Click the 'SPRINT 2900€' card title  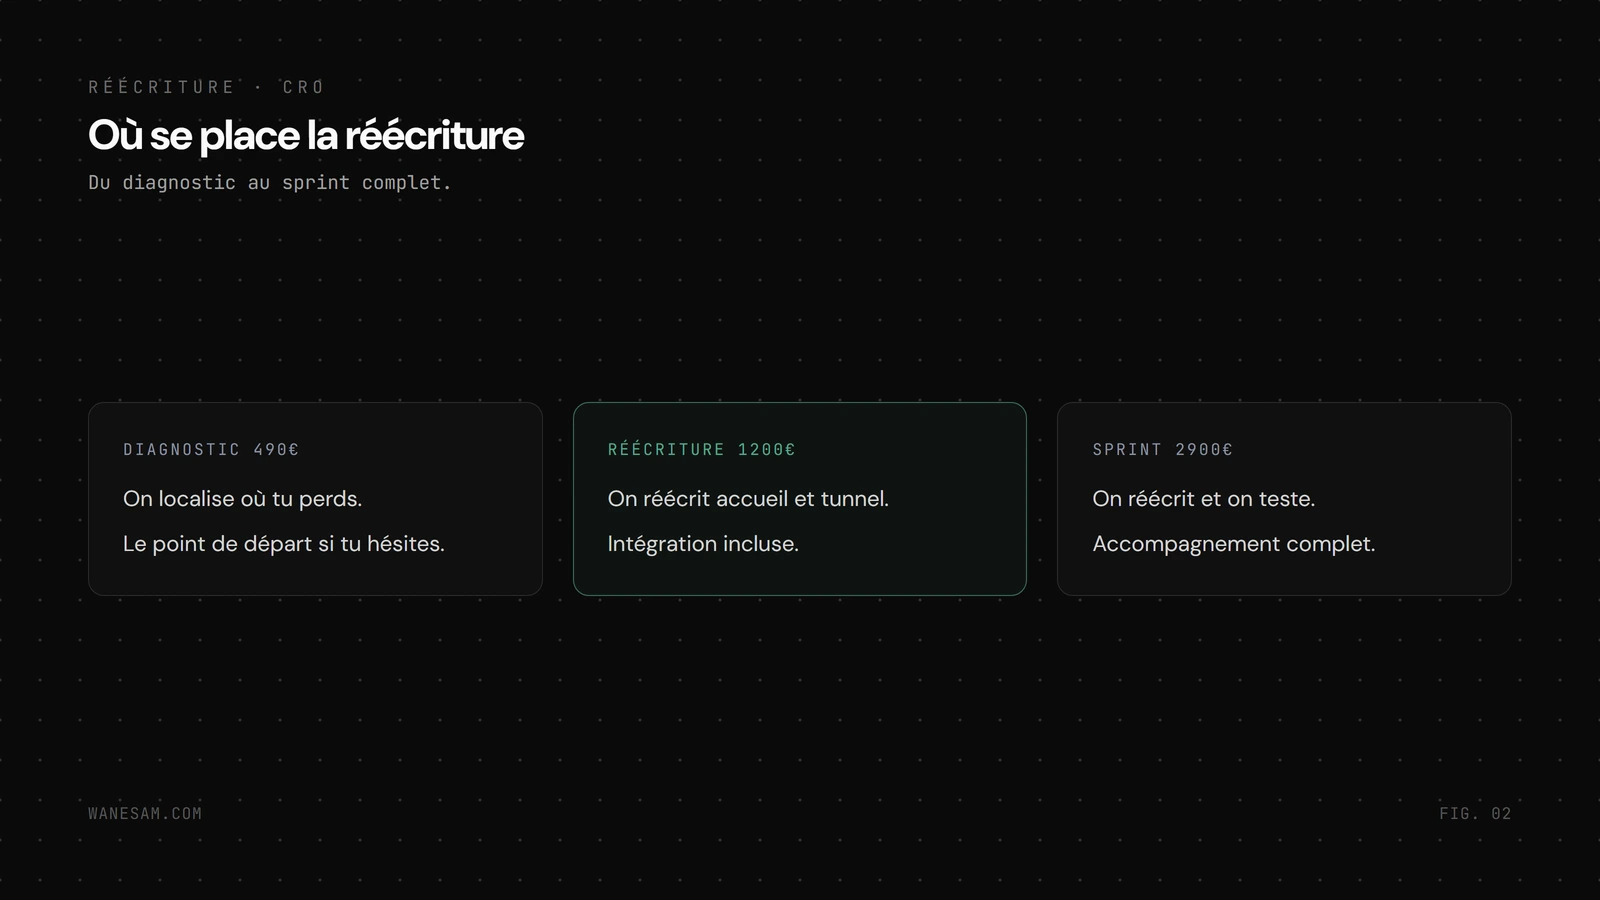click(1162, 449)
